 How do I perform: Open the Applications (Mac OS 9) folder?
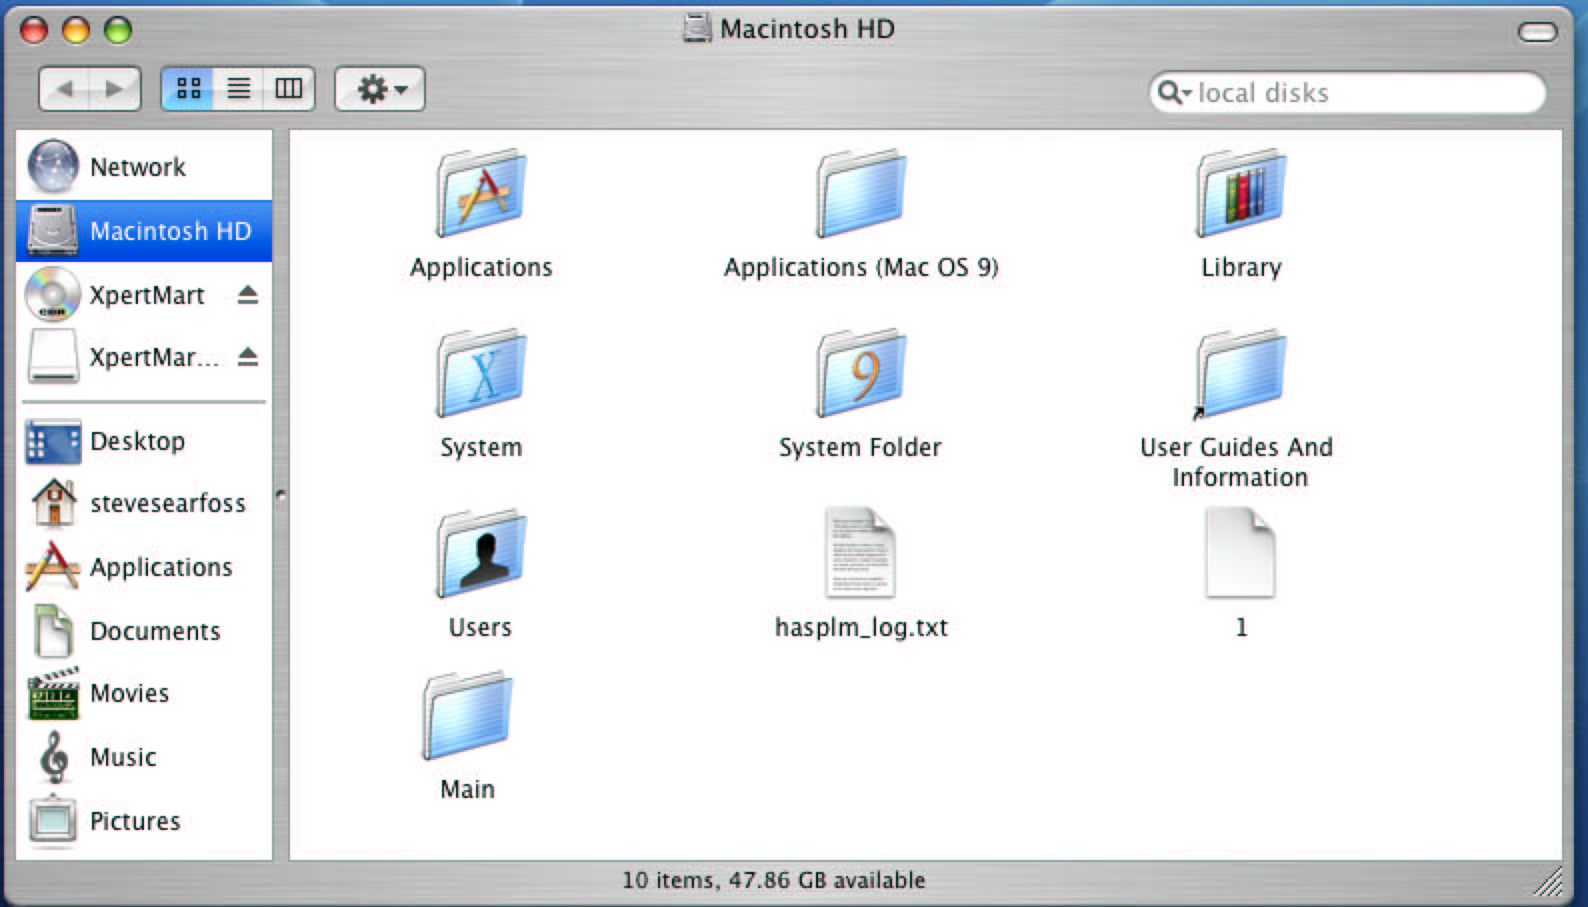pyautogui.click(x=861, y=193)
